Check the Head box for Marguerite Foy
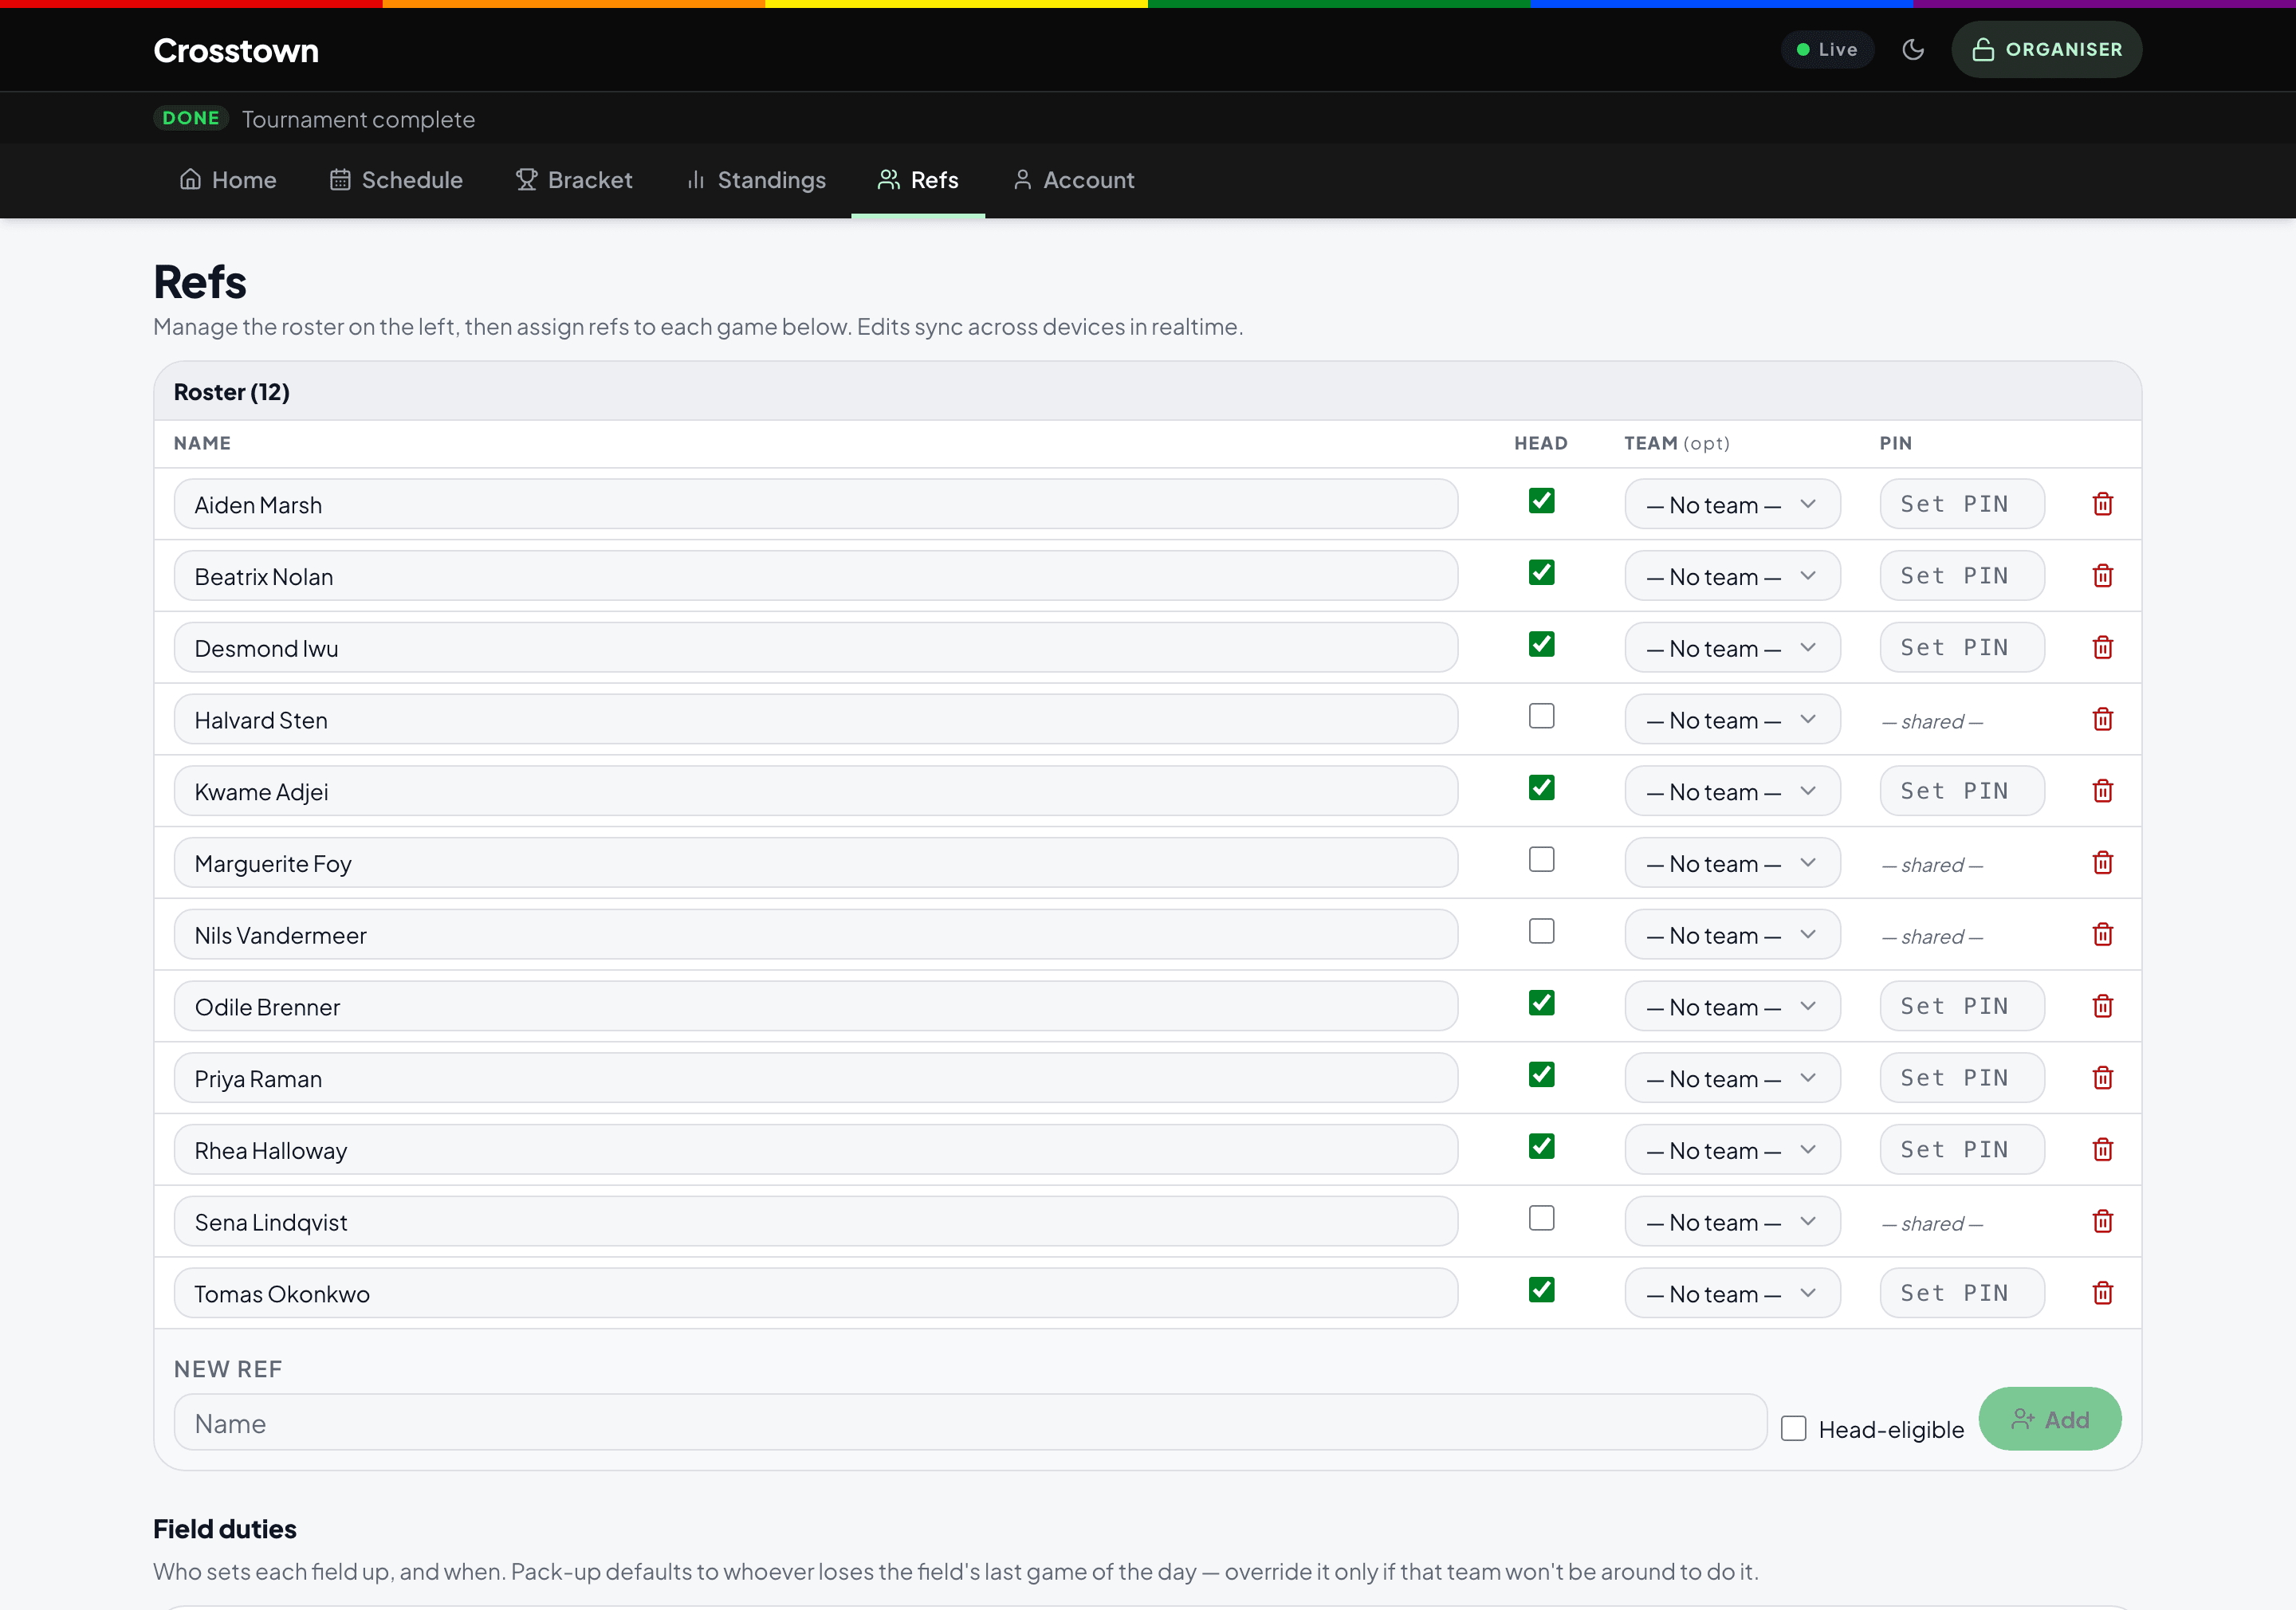Screen dimensions: 2296x1610 coord(1541,859)
